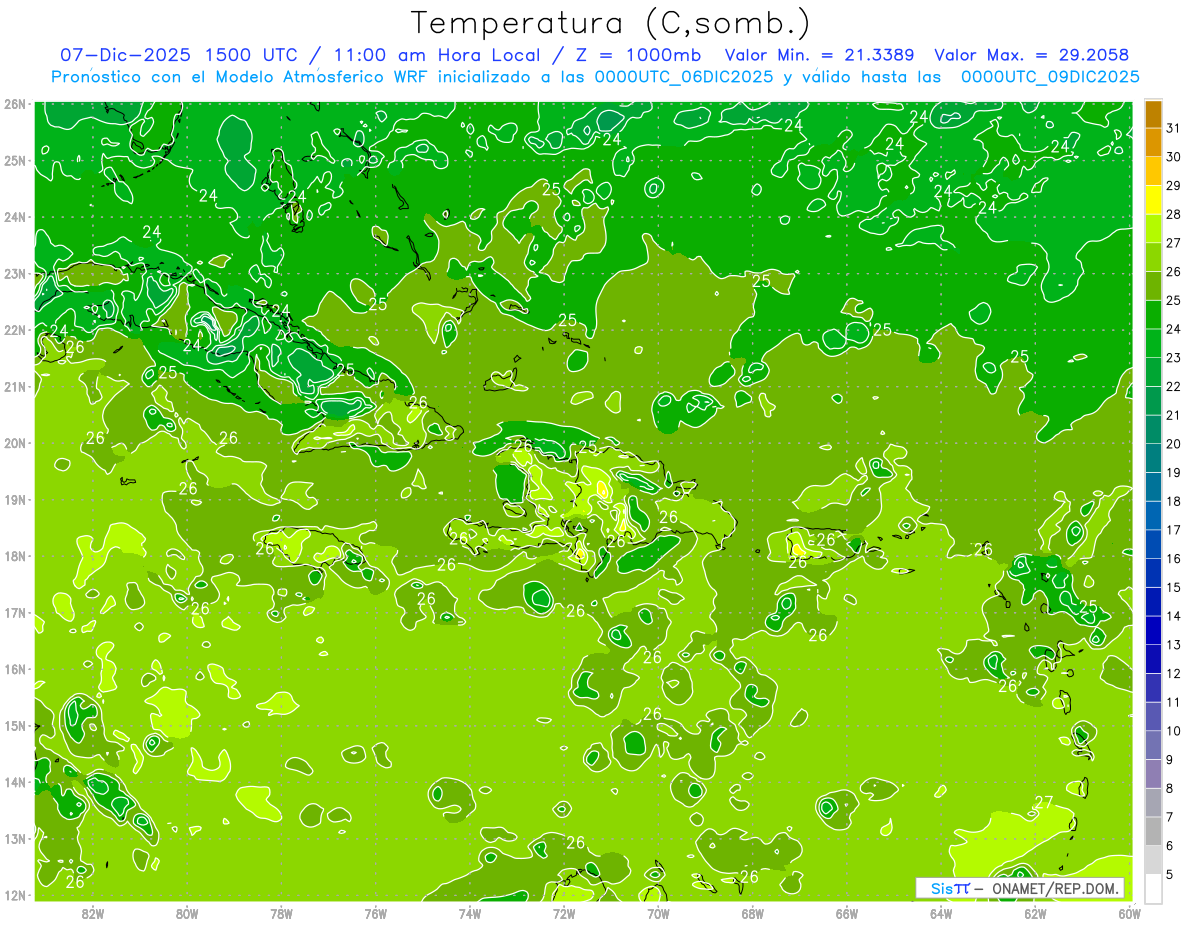Click the "19N" latitude axis label
The width and height of the screenshot is (1200, 927).
(15, 499)
